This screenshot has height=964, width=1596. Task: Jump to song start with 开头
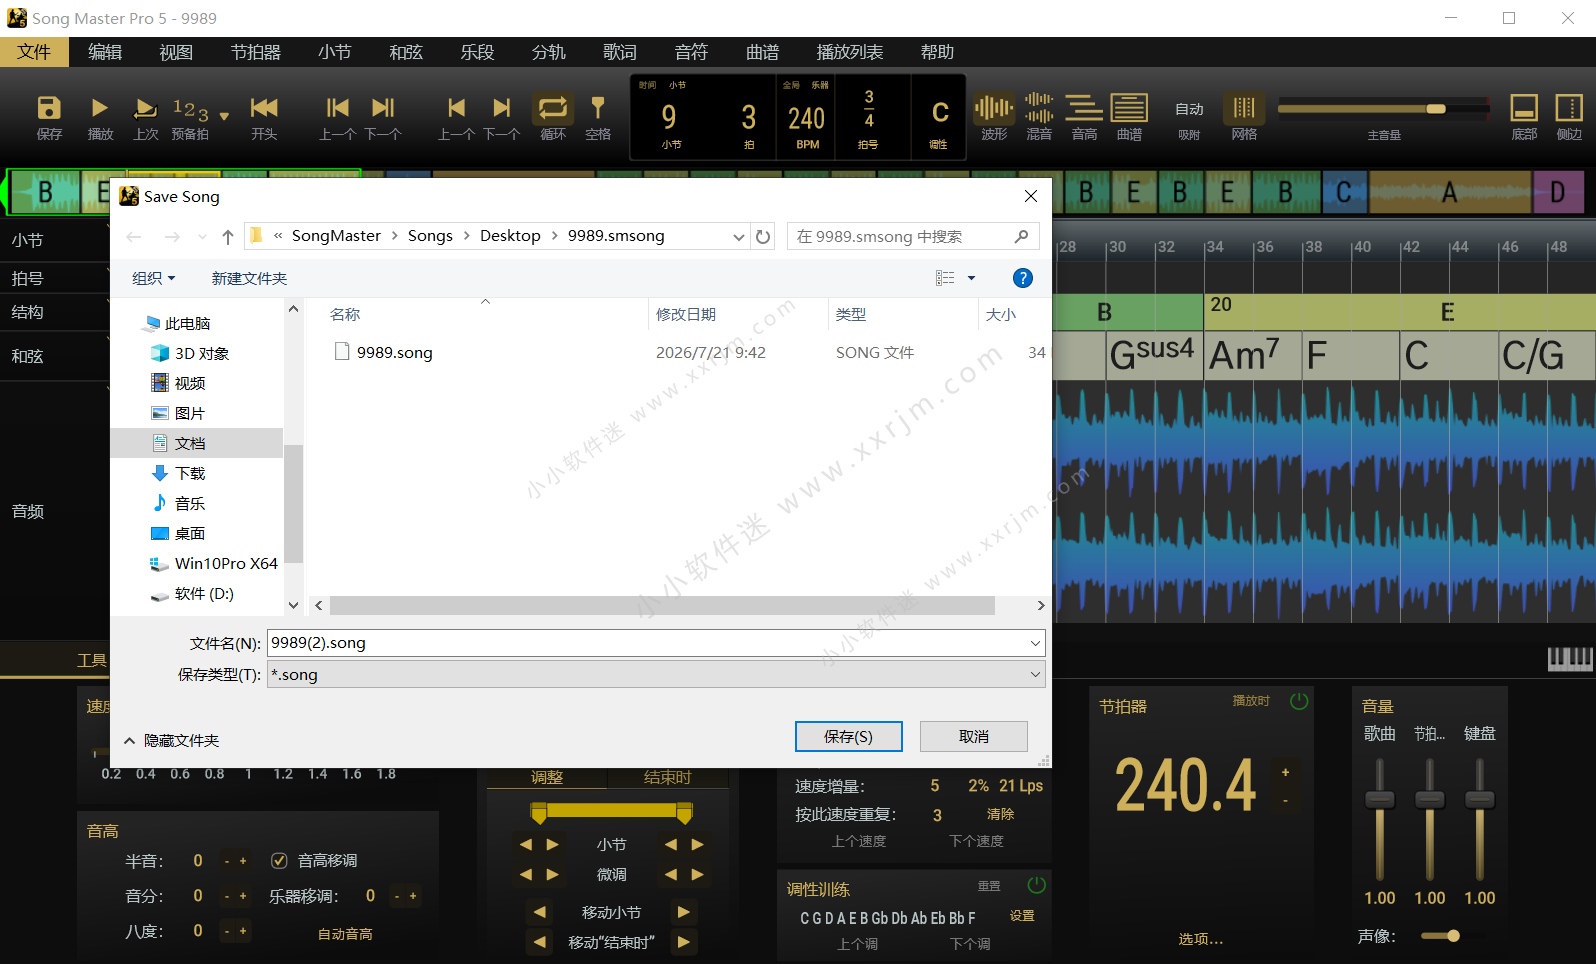pyautogui.click(x=264, y=108)
